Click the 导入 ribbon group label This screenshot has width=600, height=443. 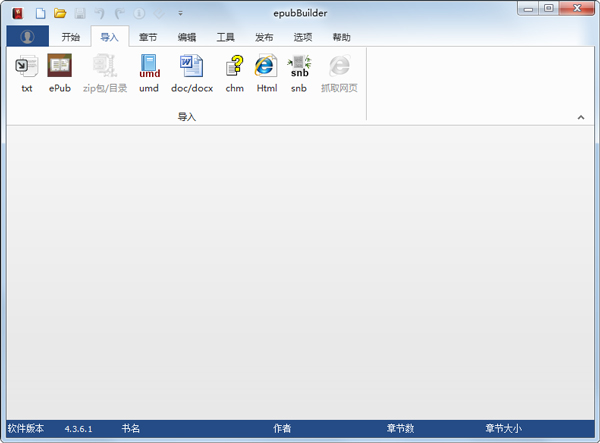187,117
